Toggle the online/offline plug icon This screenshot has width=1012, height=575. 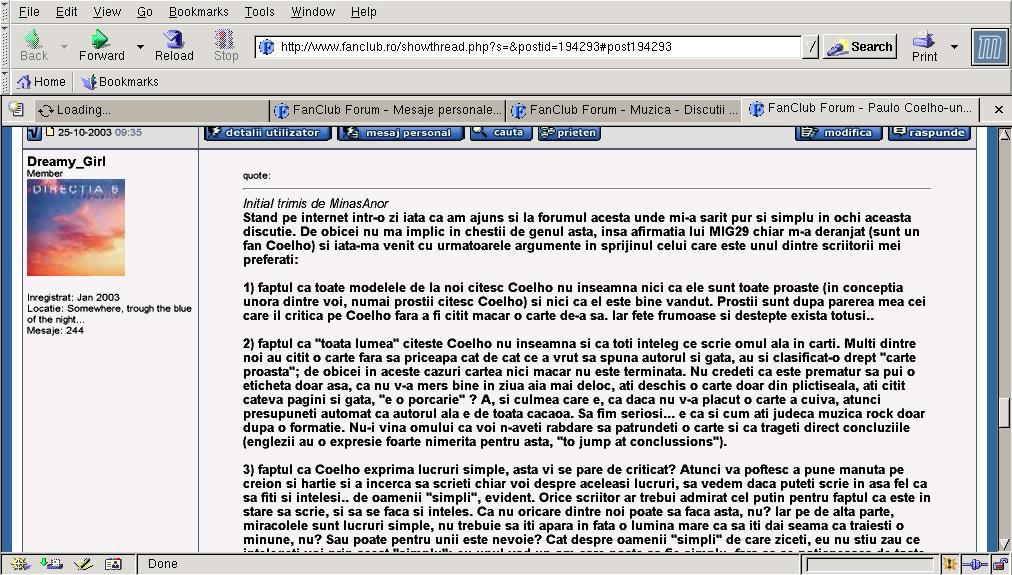[974, 564]
